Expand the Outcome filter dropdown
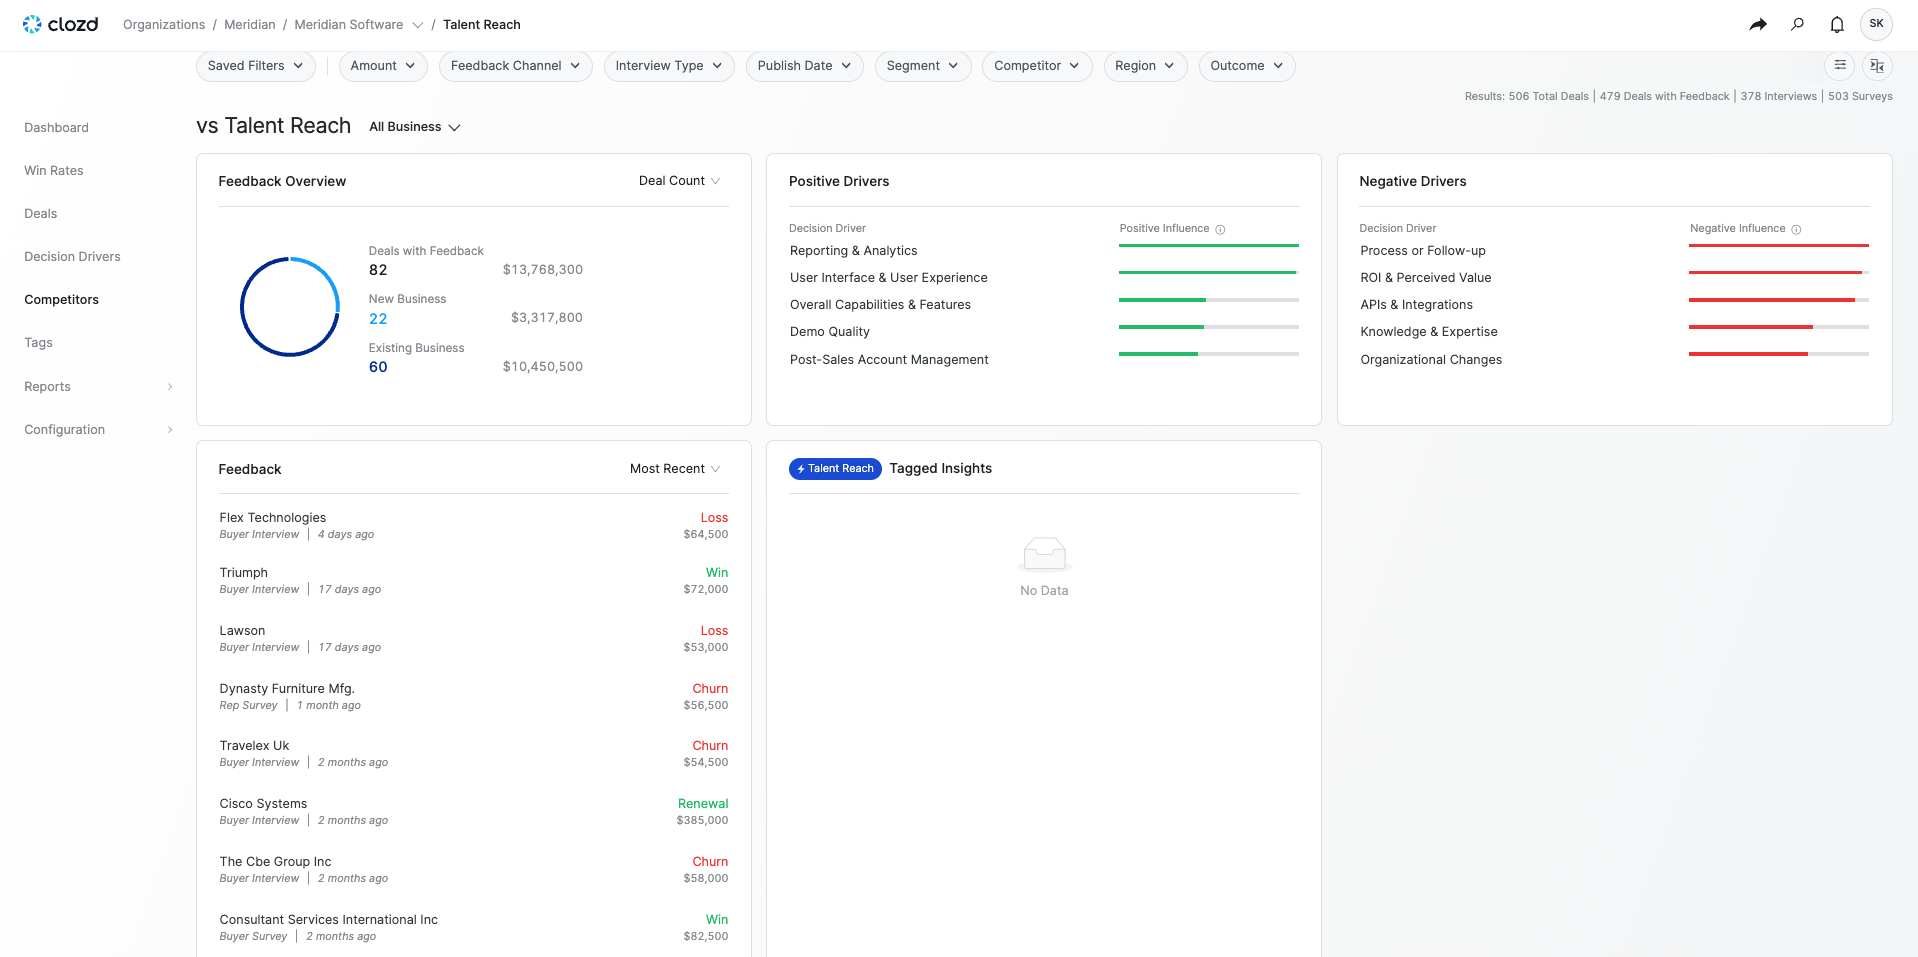1918x957 pixels. tap(1247, 66)
